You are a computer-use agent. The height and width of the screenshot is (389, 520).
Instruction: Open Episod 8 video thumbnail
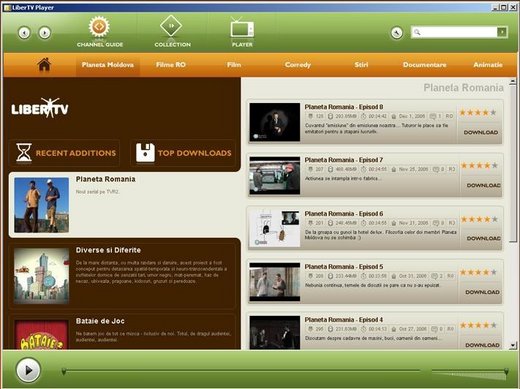pyautogui.click(x=275, y=122)
